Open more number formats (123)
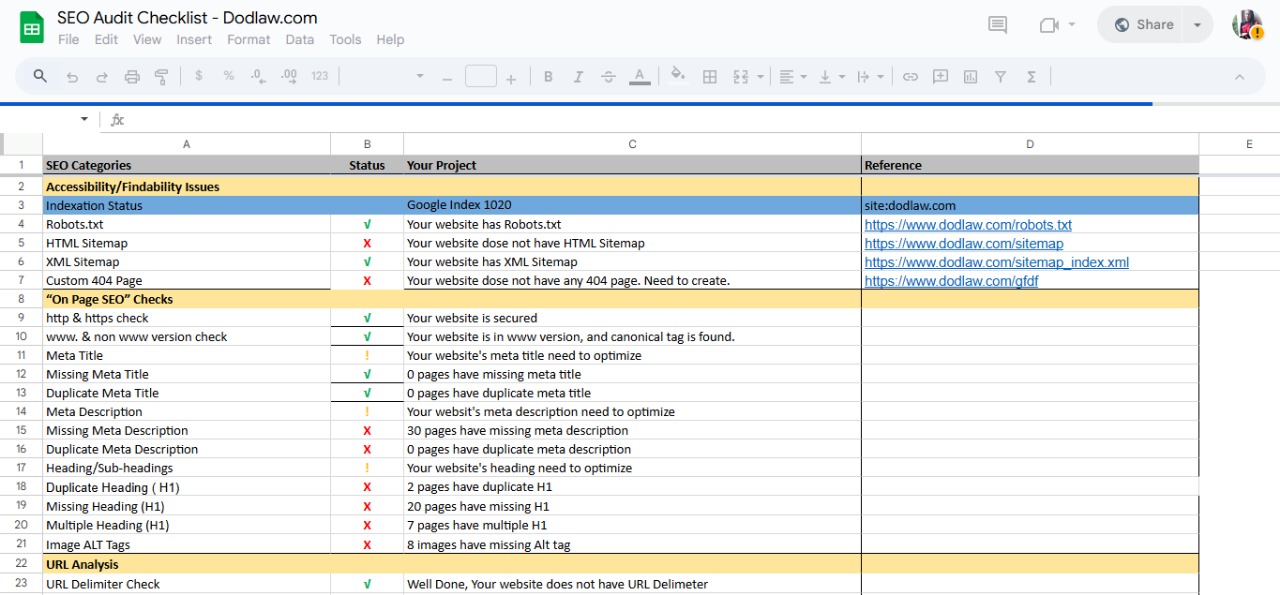The height and width of the screenshot is (595, 1280). click(x=320, y=76)
